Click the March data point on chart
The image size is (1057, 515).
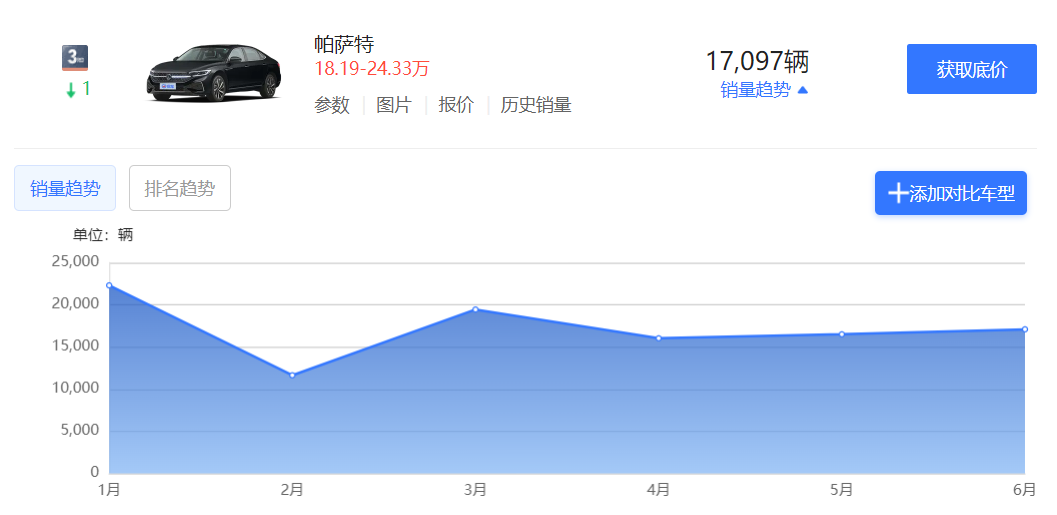[475, 309]
